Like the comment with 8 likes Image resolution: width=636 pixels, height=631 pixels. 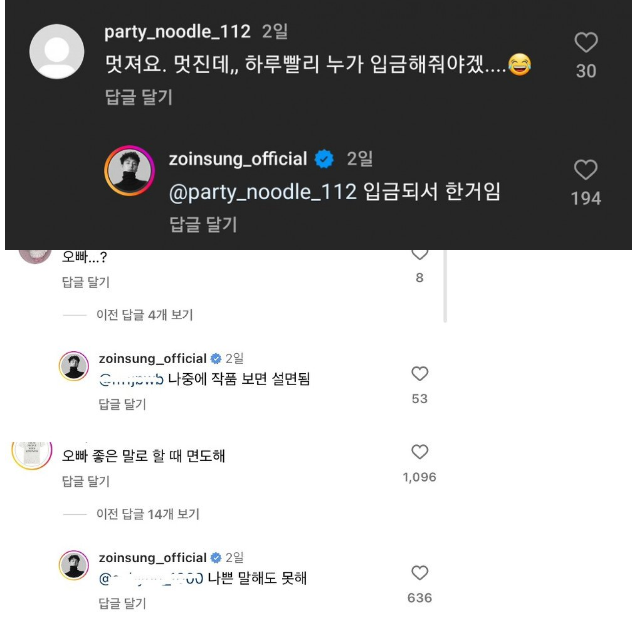point(420,254)
